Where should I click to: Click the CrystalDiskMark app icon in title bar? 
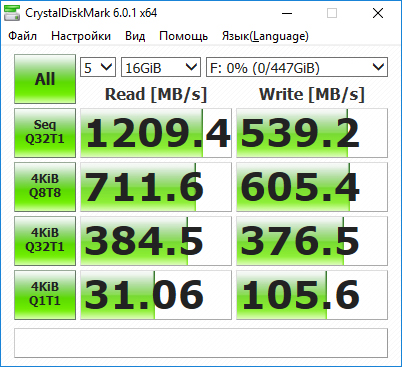[11, 13]
